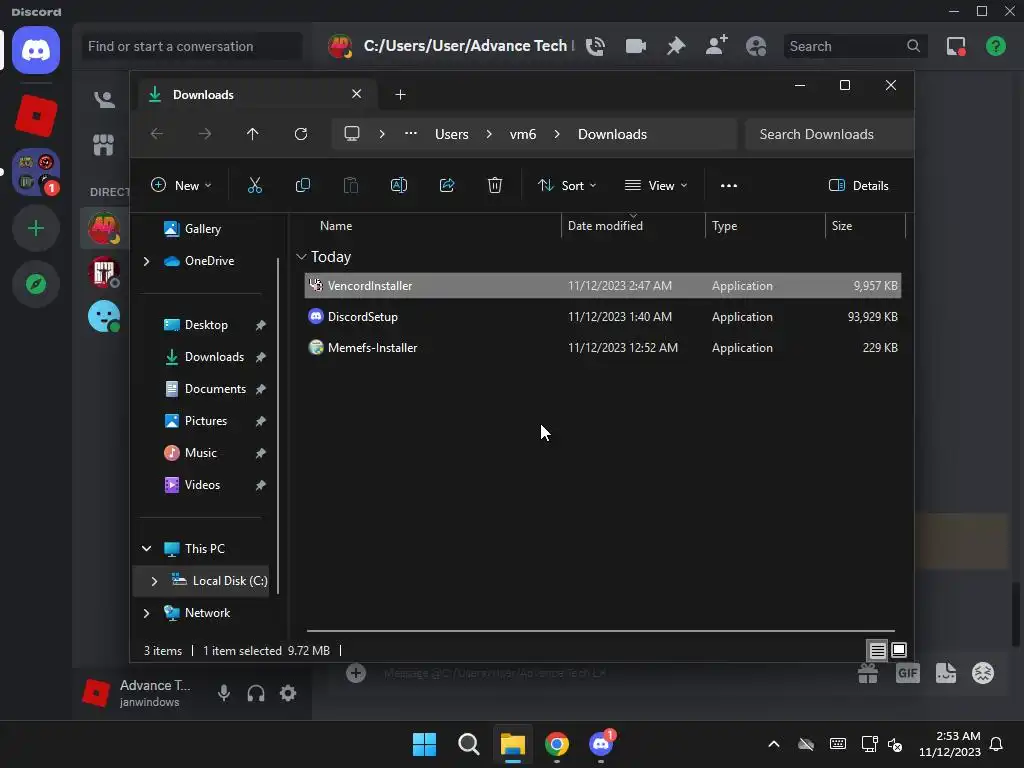Screen dimensions: 1024x768
Task: Open emoji picker in Discord
Action: (x=983, y=673)
